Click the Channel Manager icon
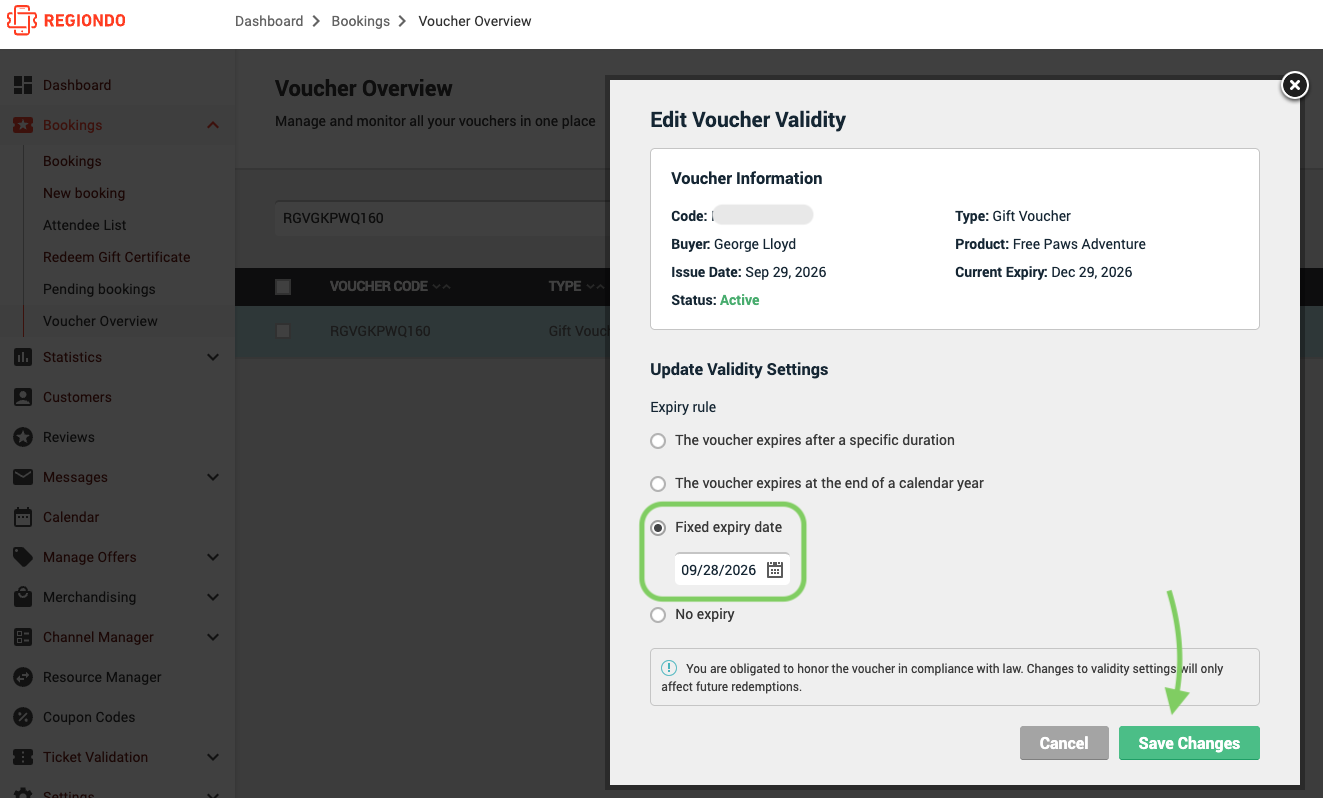 [x=23, y=637]
